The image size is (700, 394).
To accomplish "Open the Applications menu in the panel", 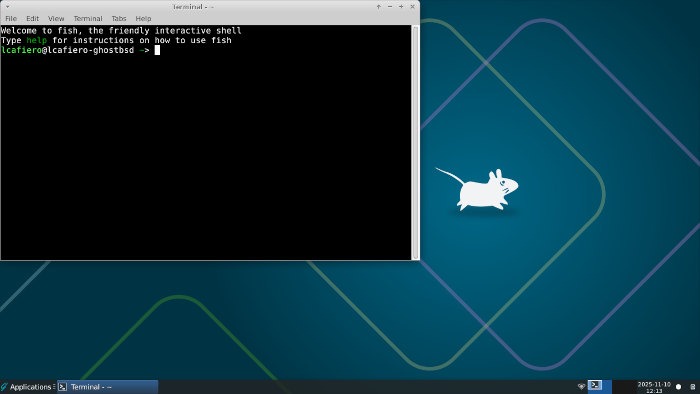I will coord(30,387).
